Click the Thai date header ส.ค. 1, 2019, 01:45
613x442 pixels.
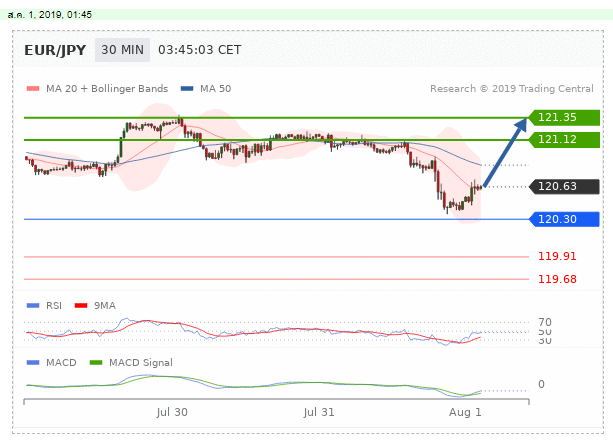point(50,15)
